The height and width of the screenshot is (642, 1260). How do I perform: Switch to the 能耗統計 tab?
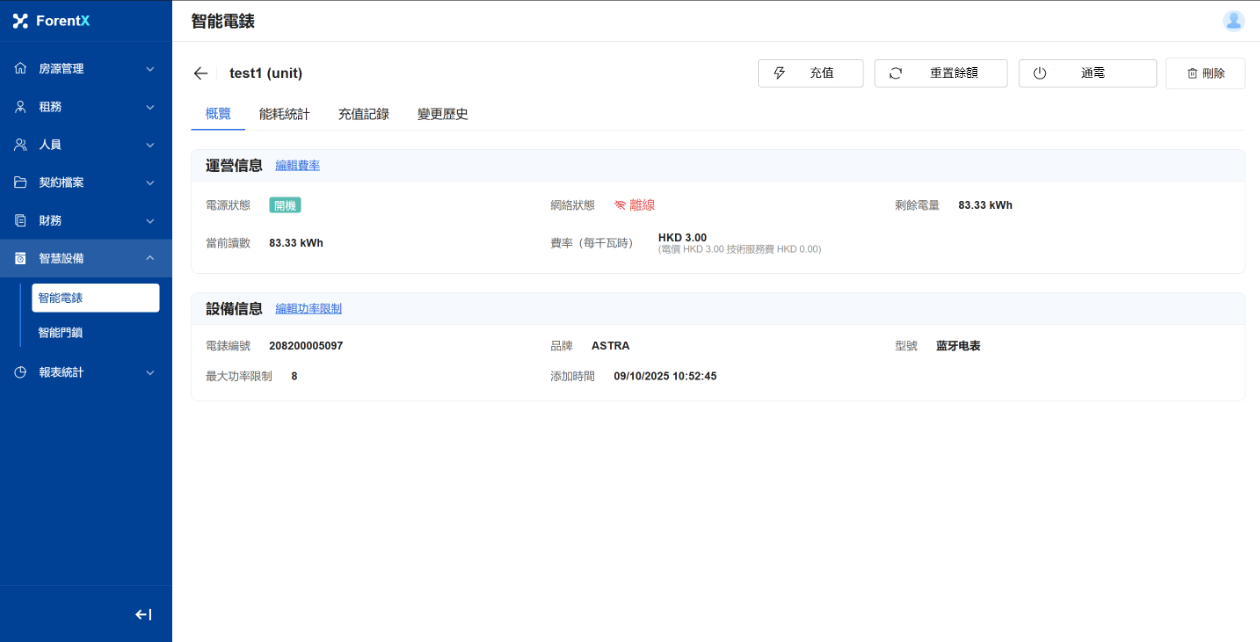(x=284, y=114)
